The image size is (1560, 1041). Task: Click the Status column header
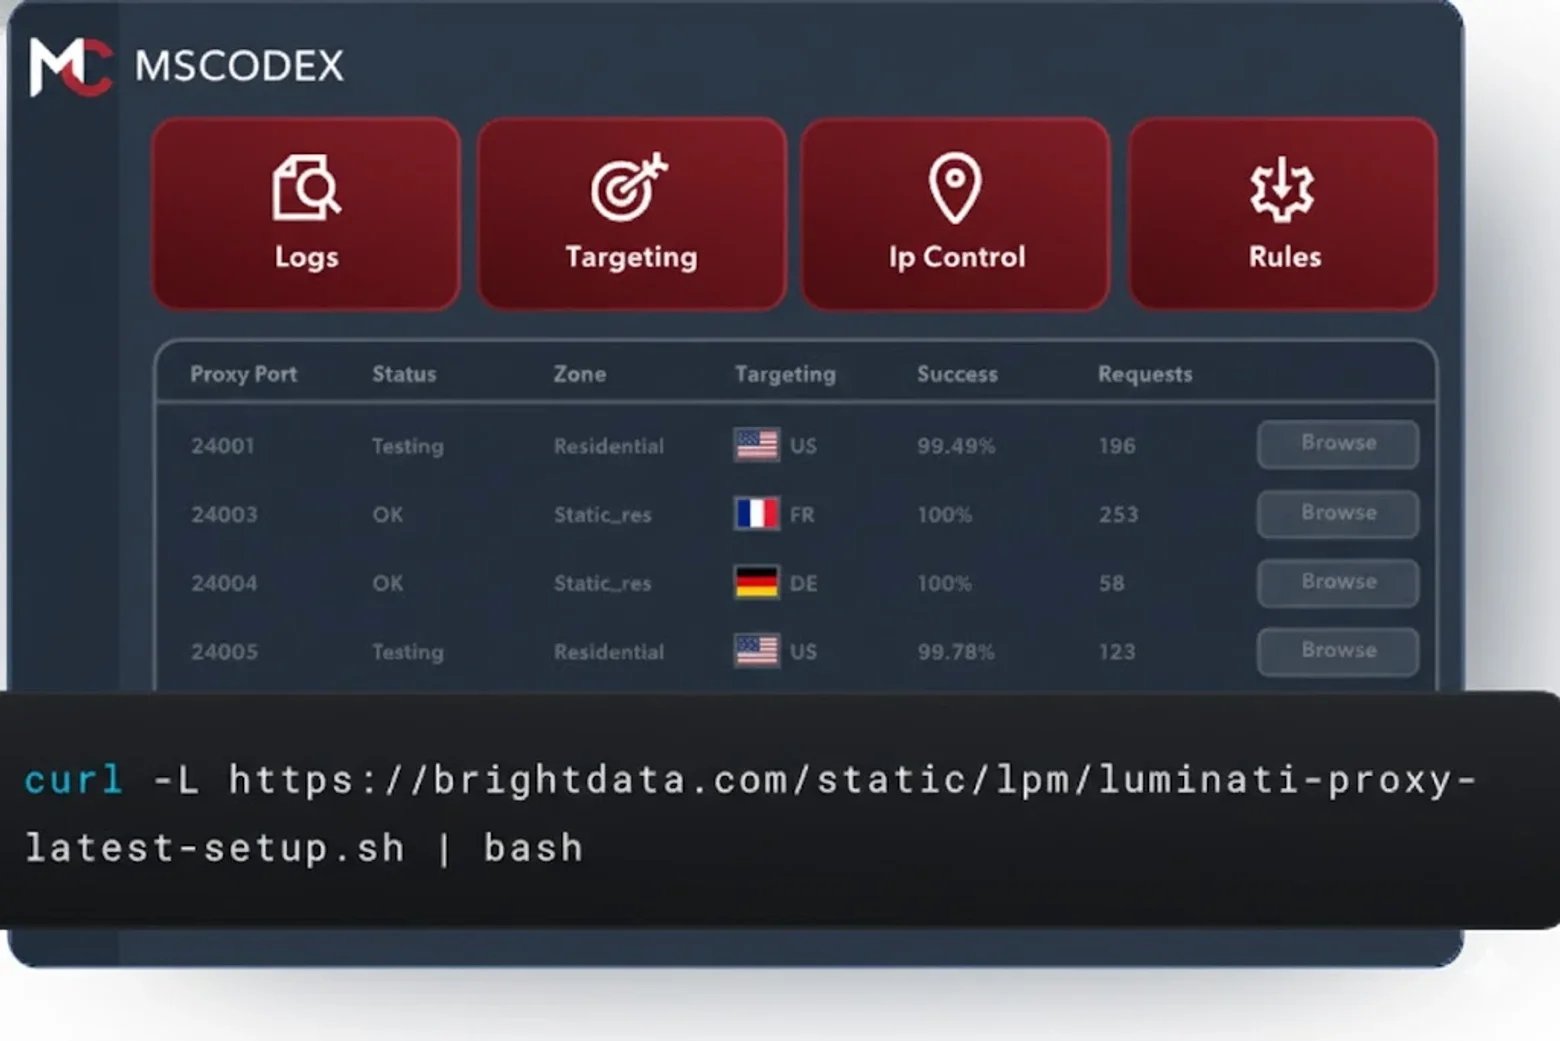click(x=404, y=374)
